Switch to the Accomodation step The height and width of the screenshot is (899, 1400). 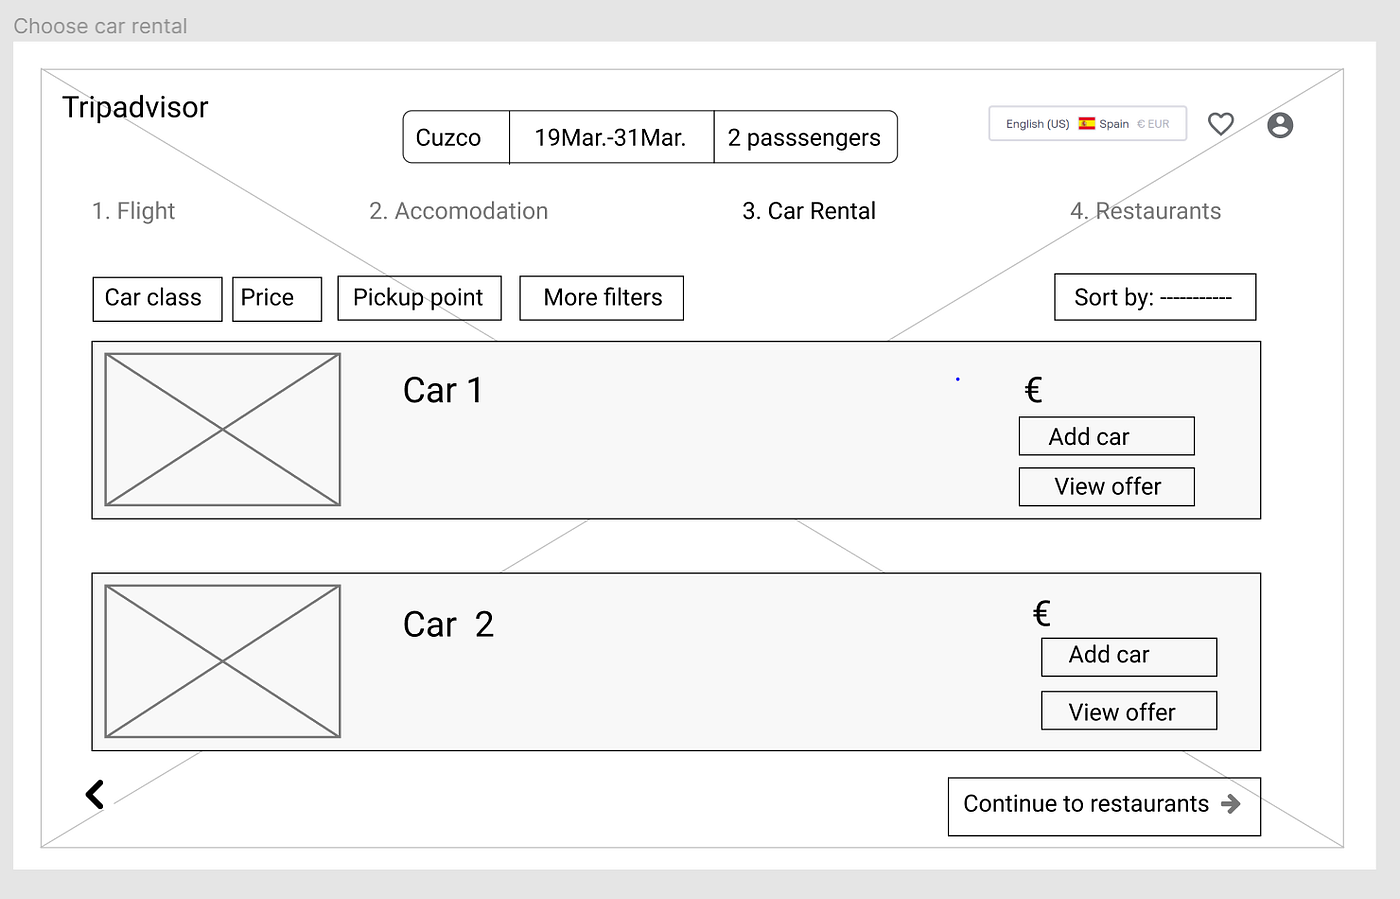pos(458,211)
